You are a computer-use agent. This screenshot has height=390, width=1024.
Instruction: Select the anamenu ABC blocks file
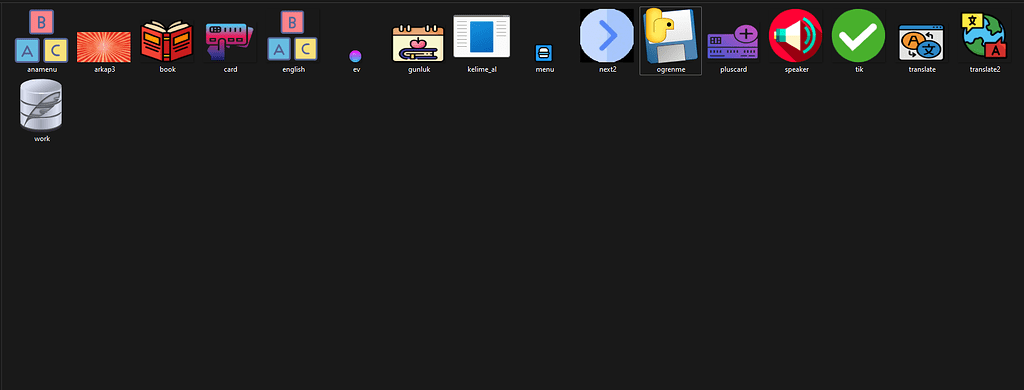42,36
